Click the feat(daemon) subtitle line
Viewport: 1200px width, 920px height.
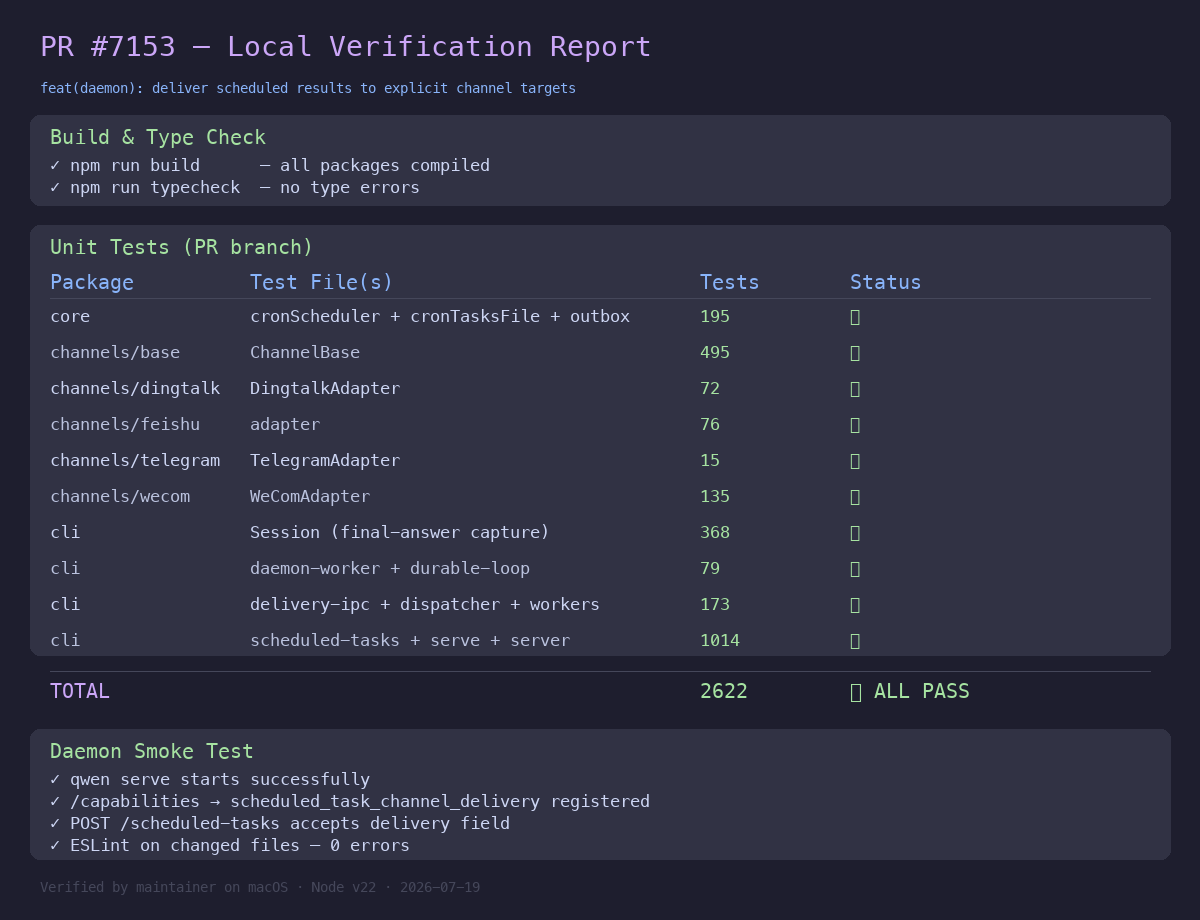click(308, 88)
